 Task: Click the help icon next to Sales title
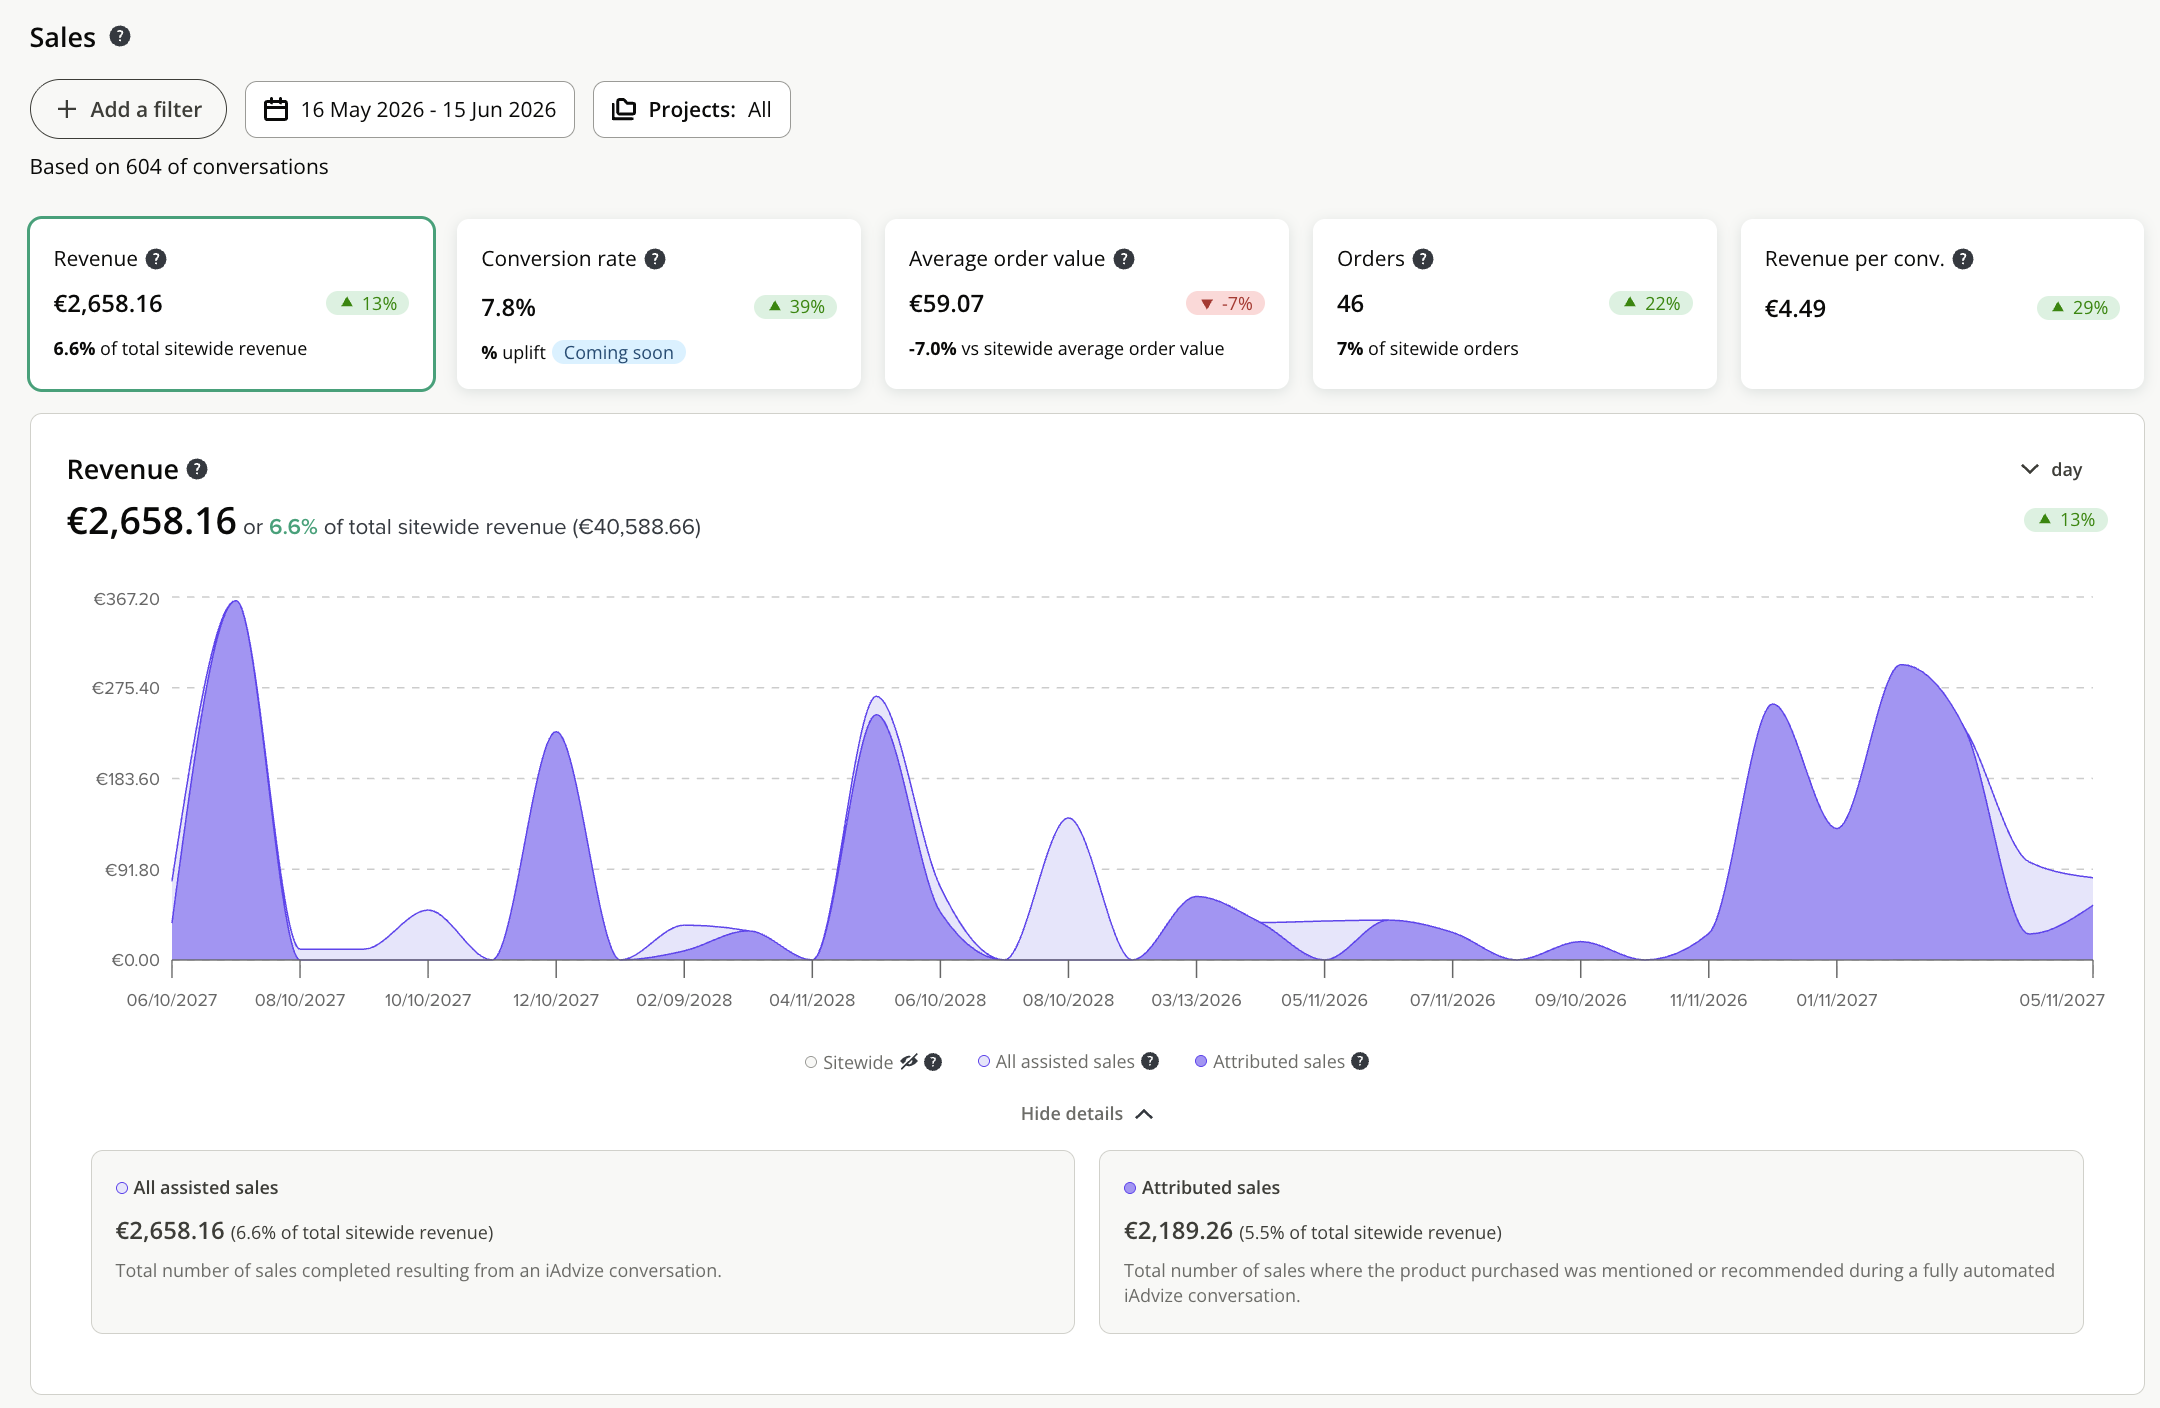click(x=120, y=37)
